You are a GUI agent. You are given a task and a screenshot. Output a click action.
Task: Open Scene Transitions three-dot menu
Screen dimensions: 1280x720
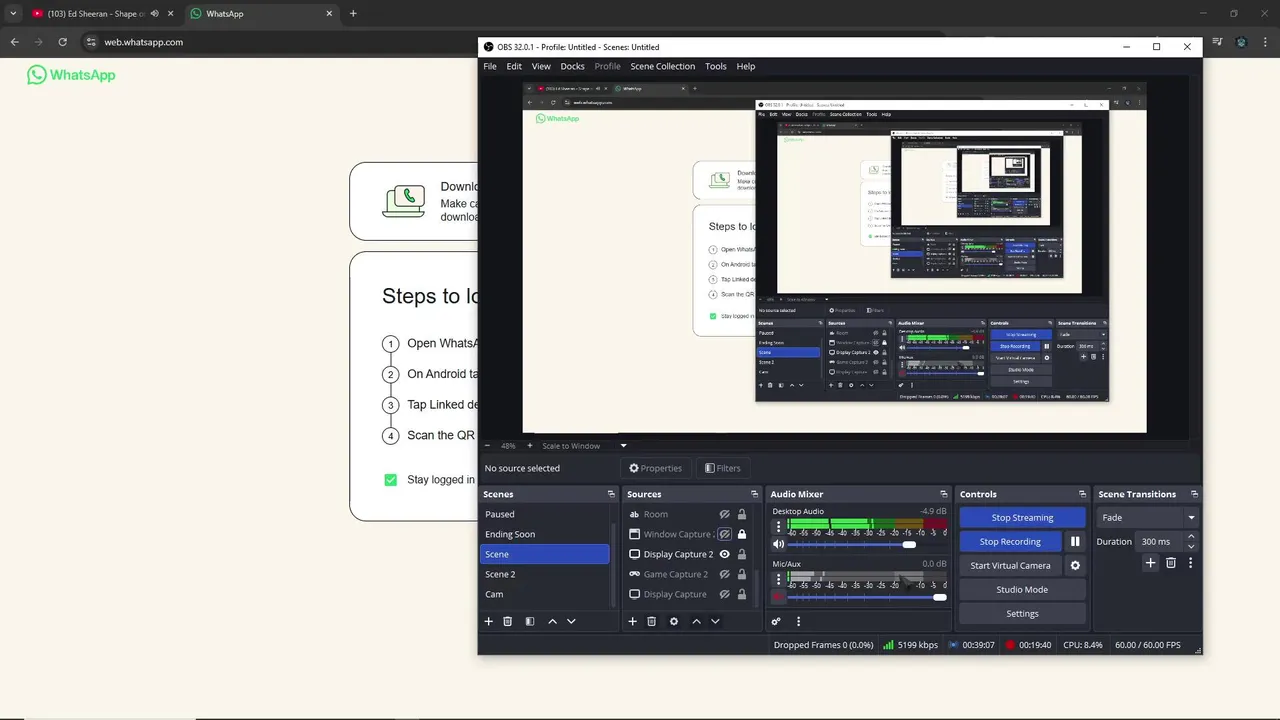1190,563
